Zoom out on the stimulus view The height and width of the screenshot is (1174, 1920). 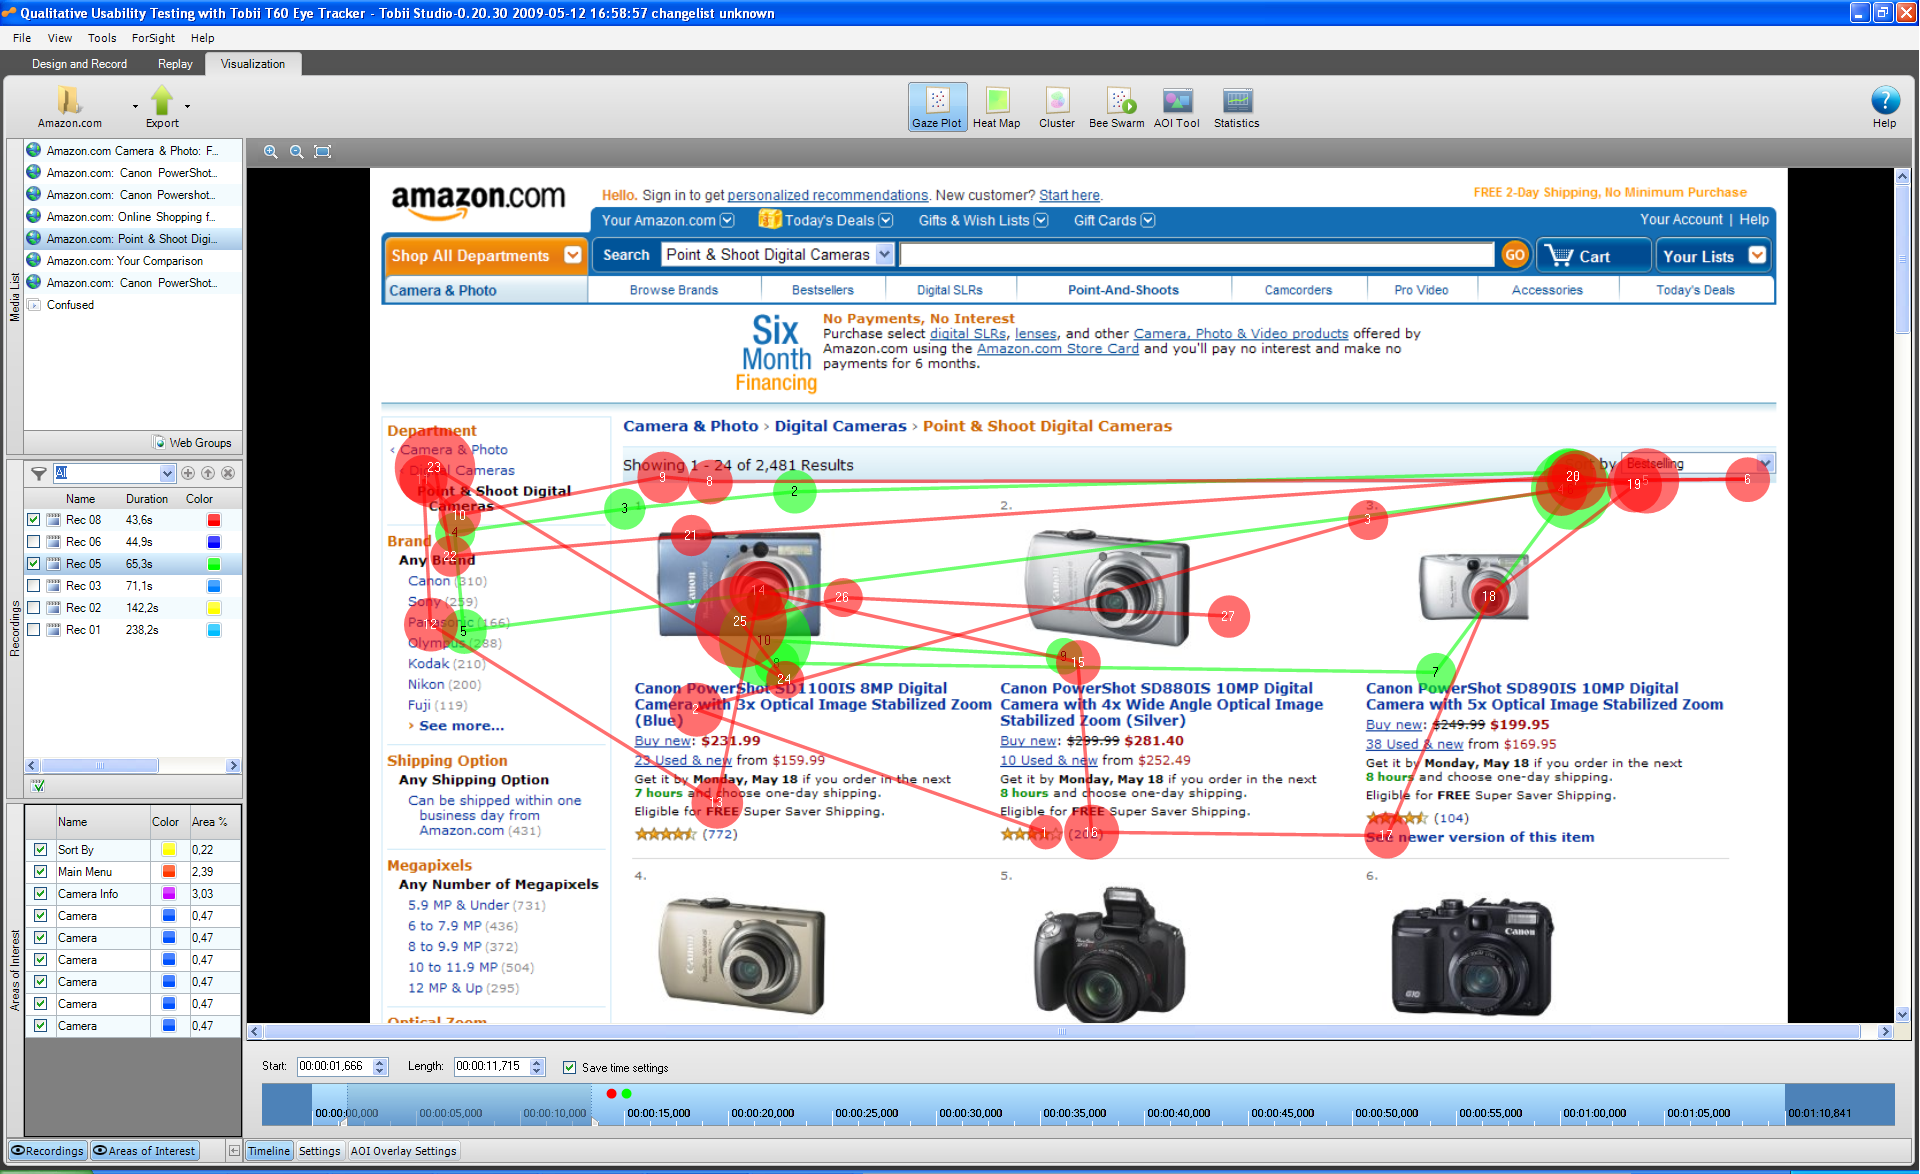pos(296,152)
